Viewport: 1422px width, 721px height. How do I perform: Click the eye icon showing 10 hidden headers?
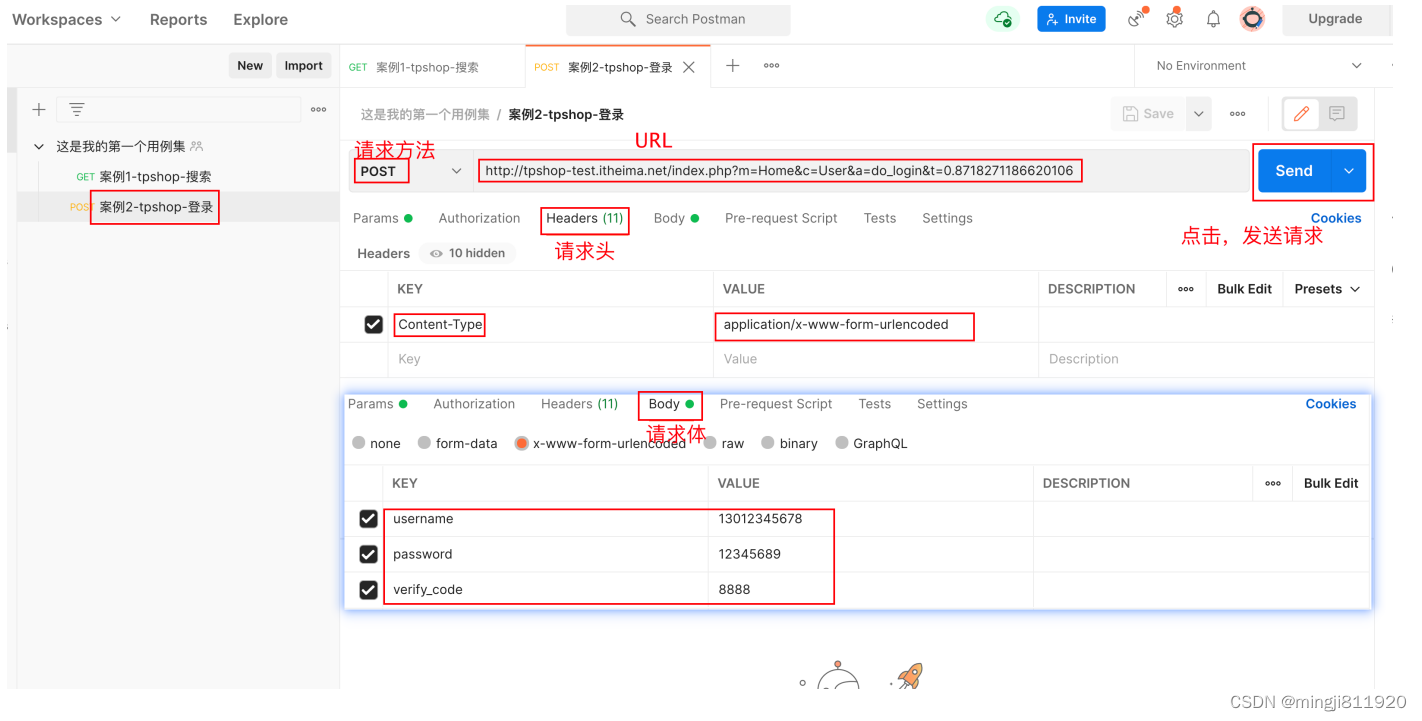click(437, 253)
